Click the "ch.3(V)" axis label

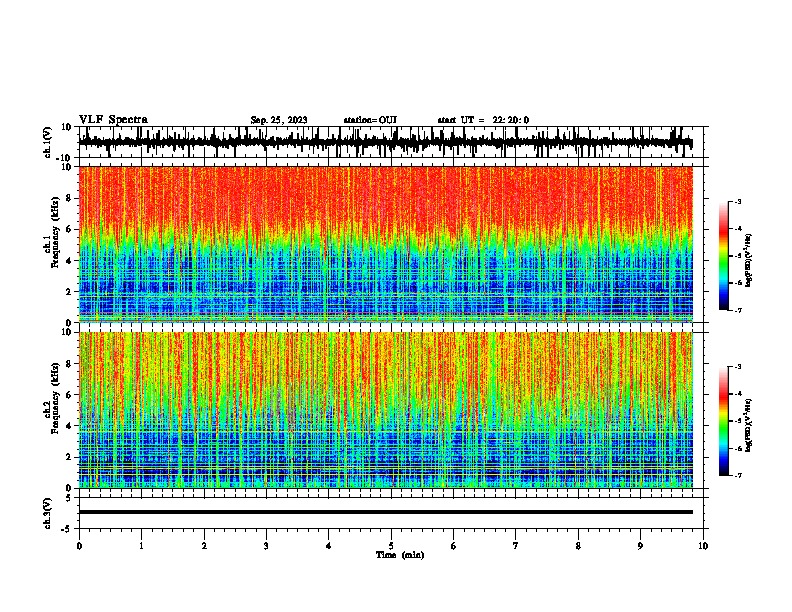click(48, 513)
